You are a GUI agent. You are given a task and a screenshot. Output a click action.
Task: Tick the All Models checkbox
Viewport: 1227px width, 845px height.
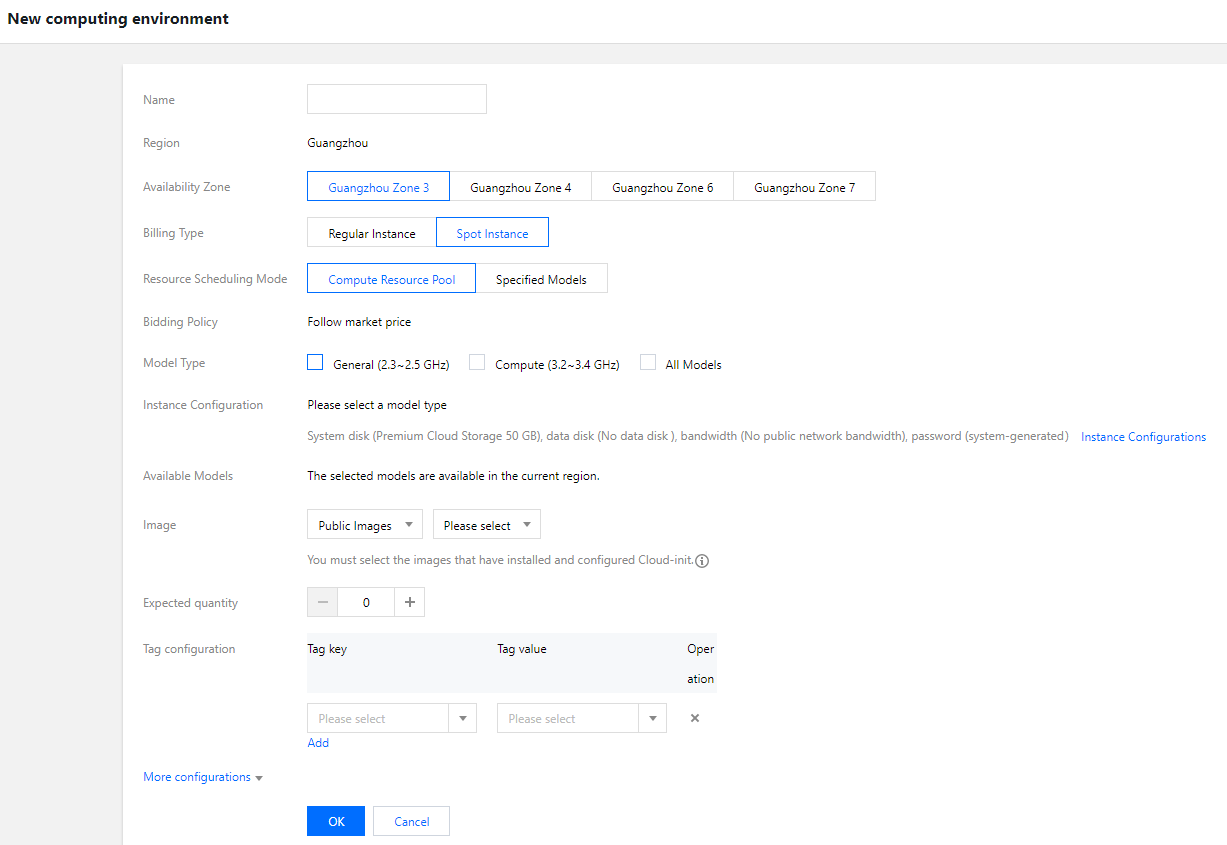(x=648, y=363)
